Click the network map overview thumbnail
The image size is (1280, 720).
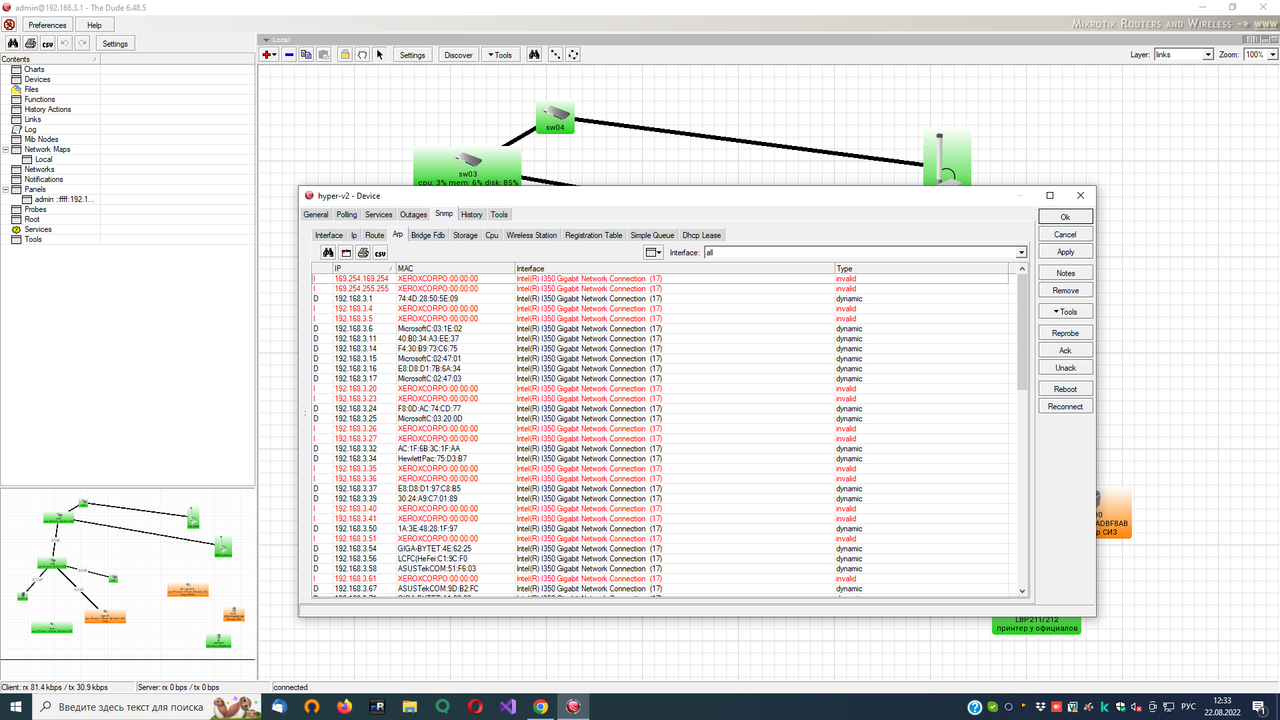(x=127, y=584)
